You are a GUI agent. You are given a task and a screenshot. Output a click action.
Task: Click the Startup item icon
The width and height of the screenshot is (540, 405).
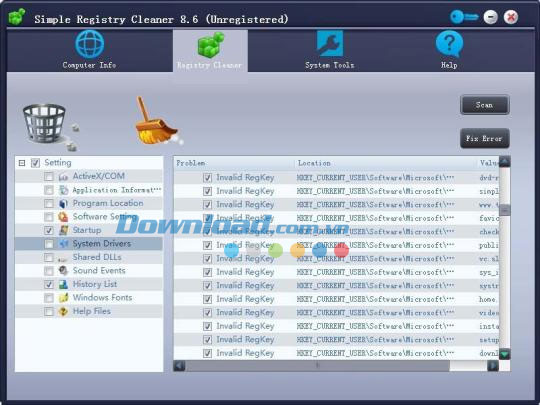tap(63, 230)
